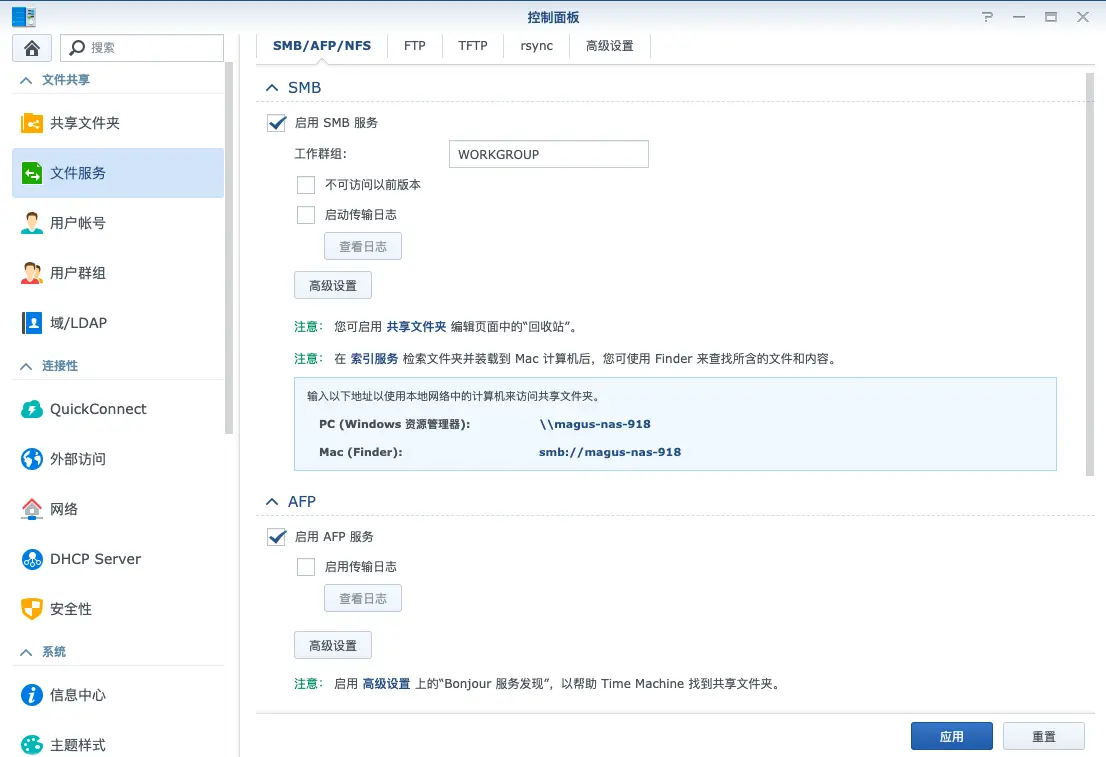The width and height of the screenshot is (1106, 757).
Task: Click AFP 查看日志 button
Action: click(x=363, y=598)
